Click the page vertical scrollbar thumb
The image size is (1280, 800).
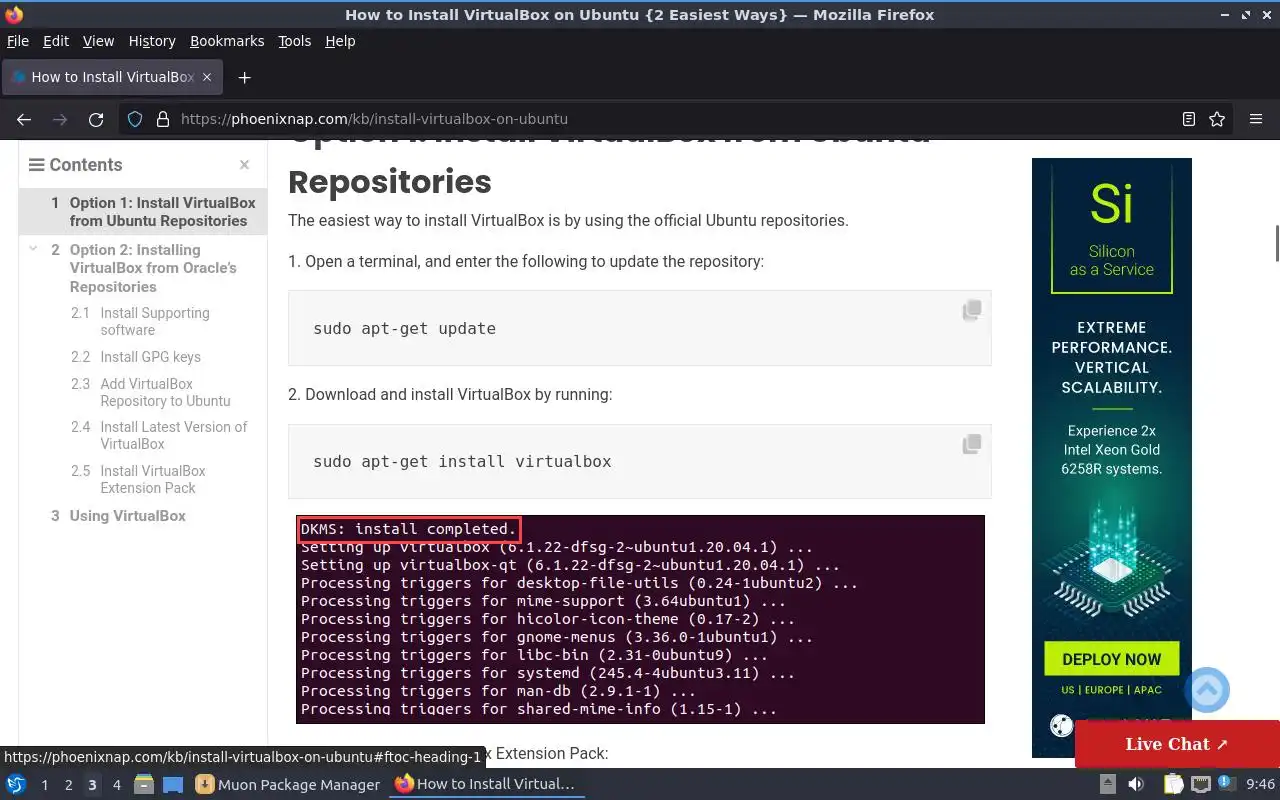[1276, 244]
